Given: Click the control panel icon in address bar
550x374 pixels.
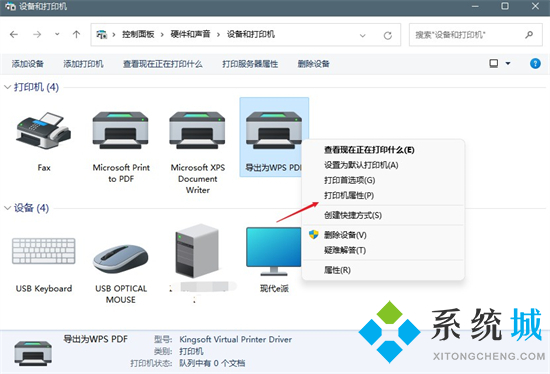Looking at the screenshot, I should (102, 34).
